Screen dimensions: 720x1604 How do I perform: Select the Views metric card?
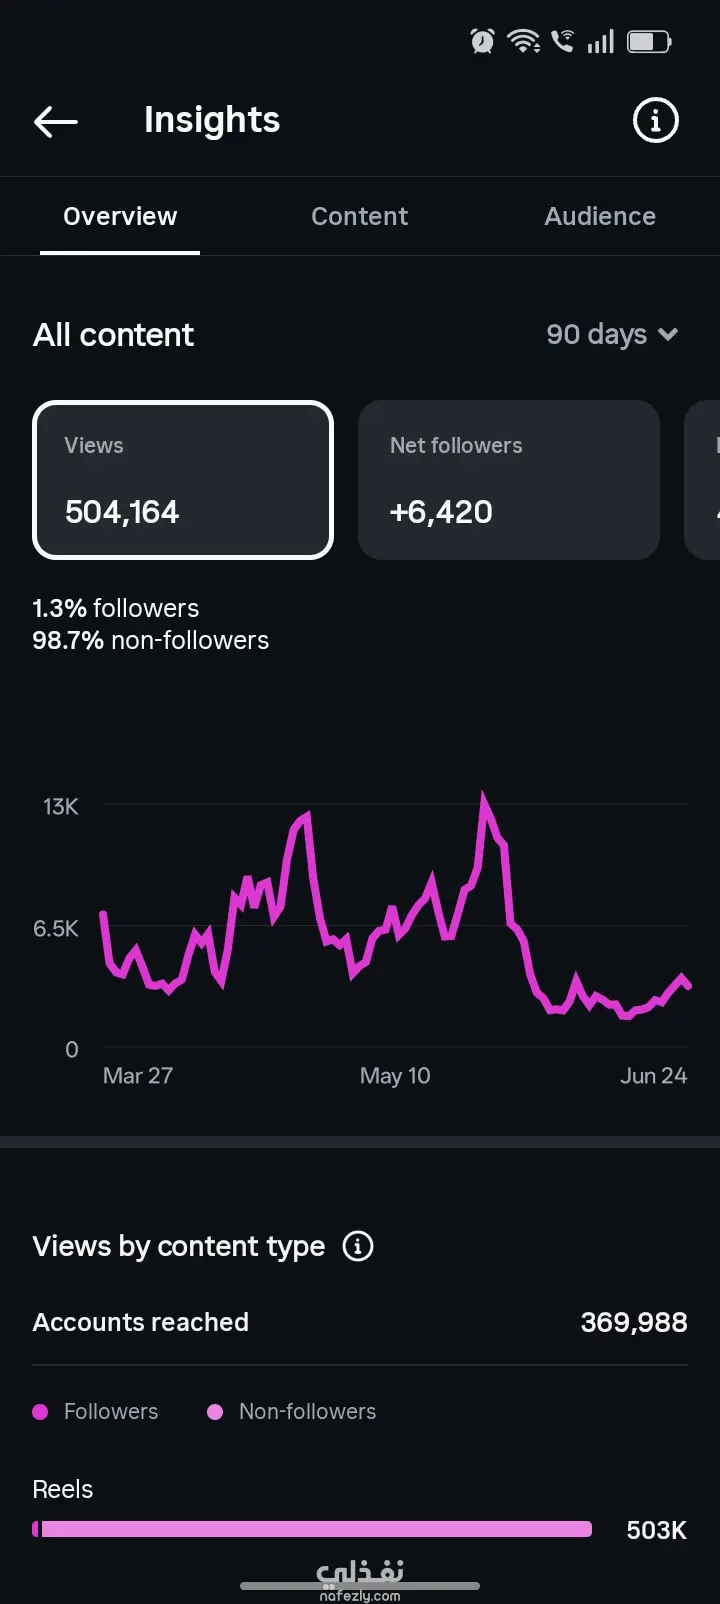point(183,480)
